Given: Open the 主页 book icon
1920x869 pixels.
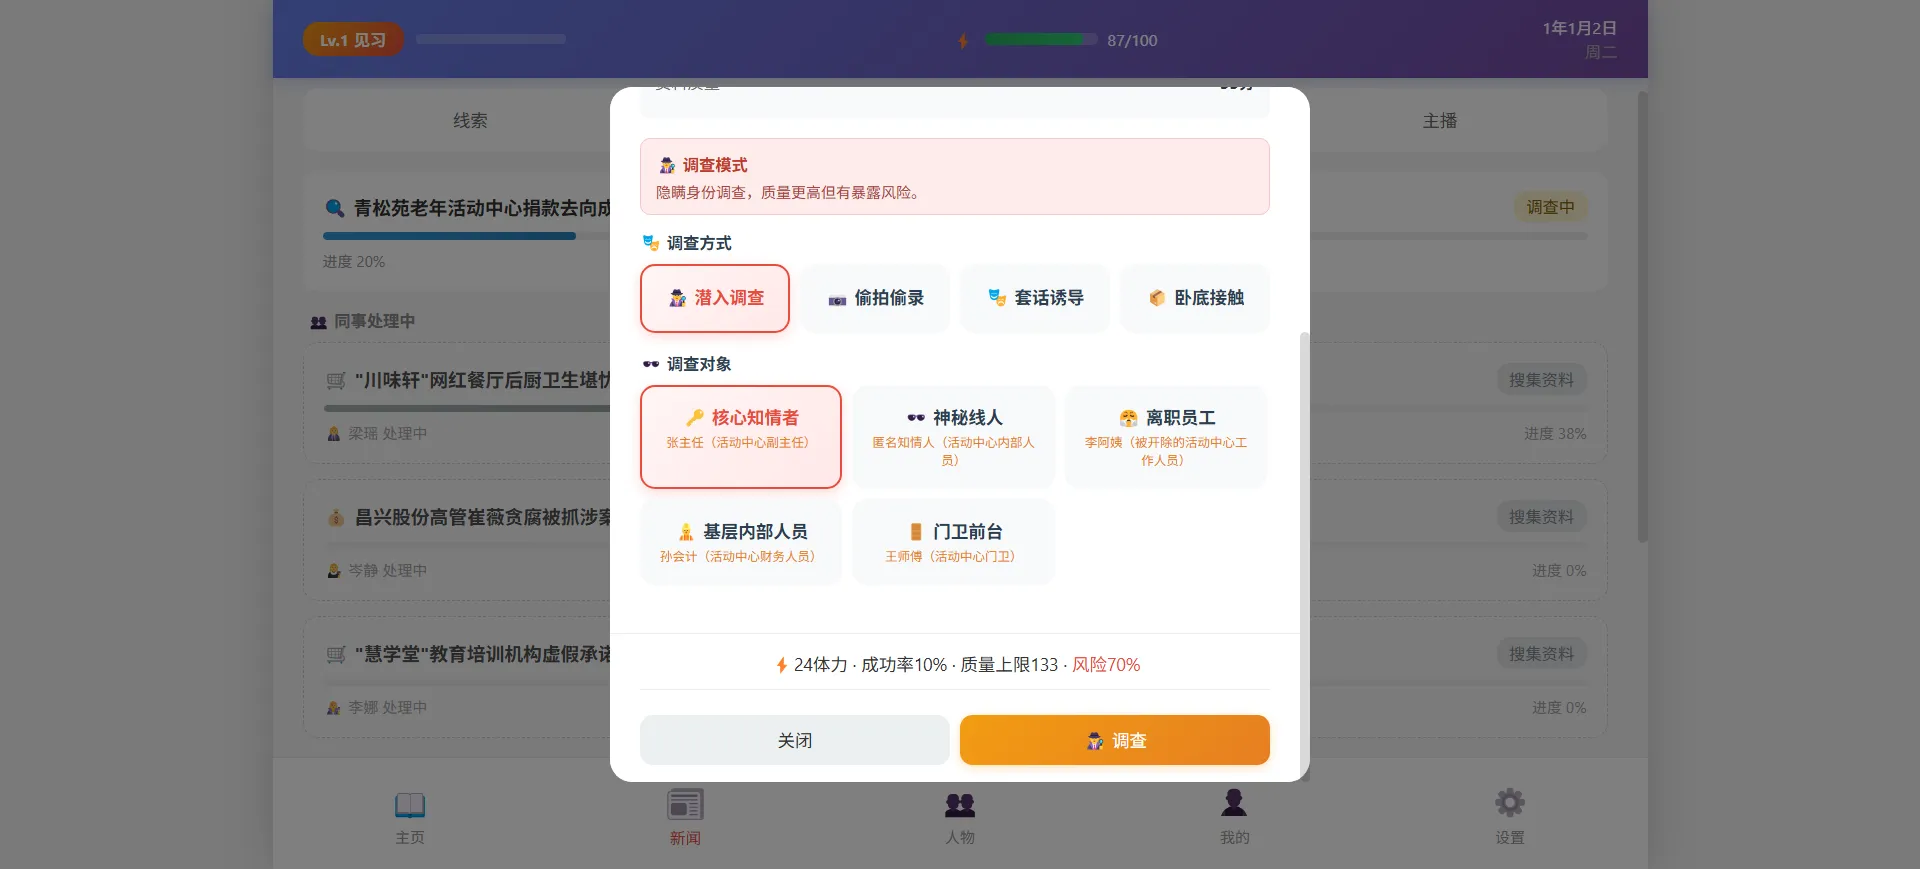Looking at the screenshot, I should (410, 804).
